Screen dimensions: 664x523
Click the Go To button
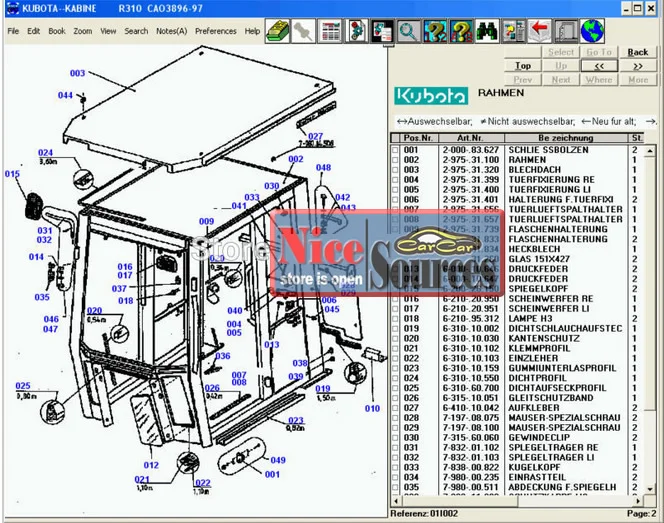(599, 52)
